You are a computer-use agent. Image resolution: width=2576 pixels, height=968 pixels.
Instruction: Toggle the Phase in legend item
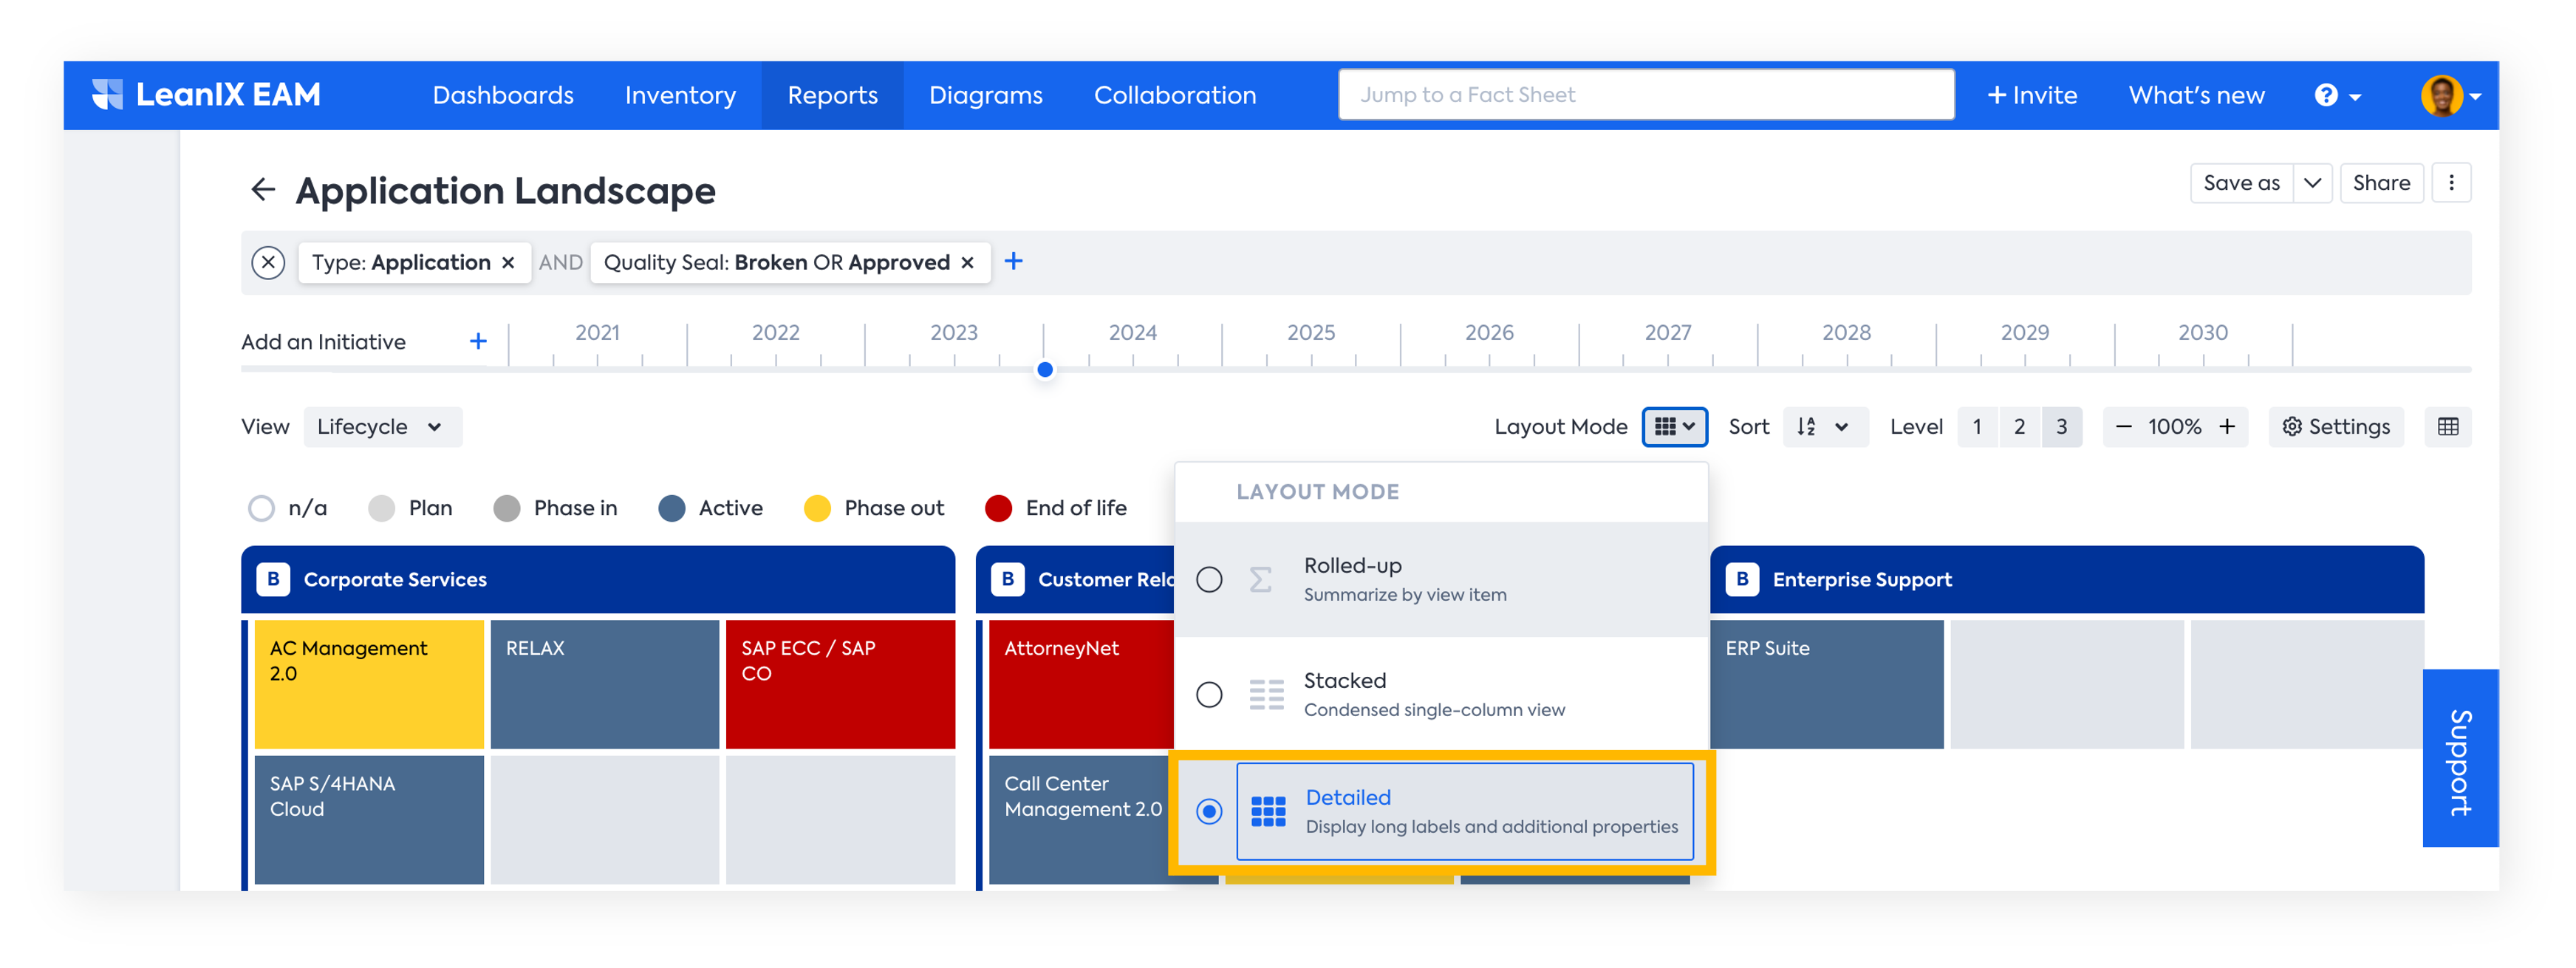point(555,508)
